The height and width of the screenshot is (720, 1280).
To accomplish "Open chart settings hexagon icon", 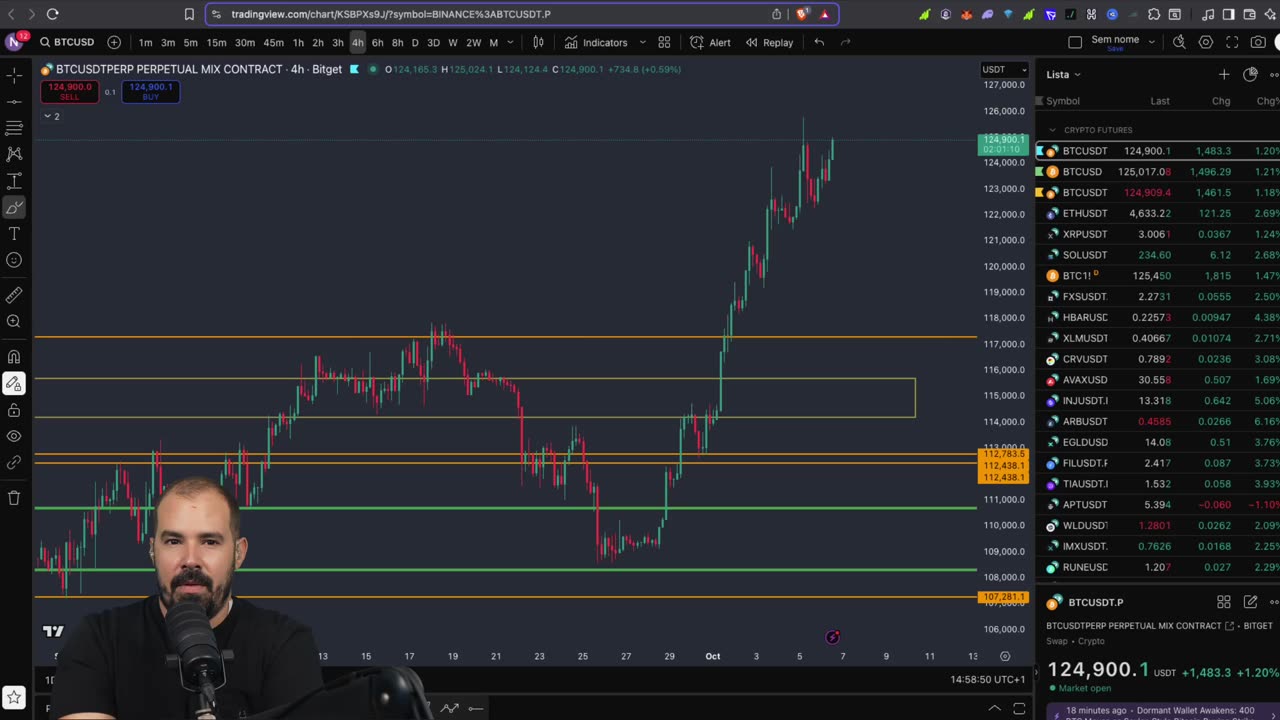I will pos(1206,42).
